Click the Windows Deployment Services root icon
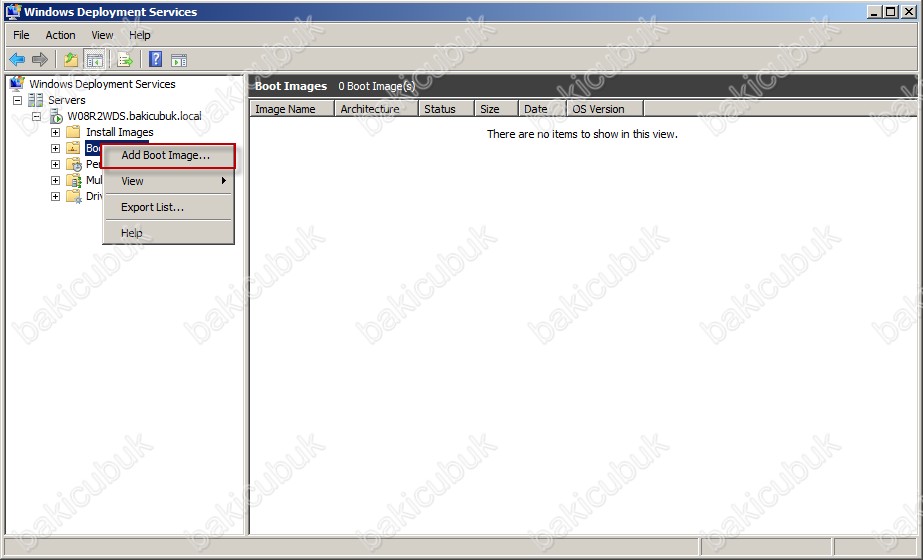 point(17,84)
